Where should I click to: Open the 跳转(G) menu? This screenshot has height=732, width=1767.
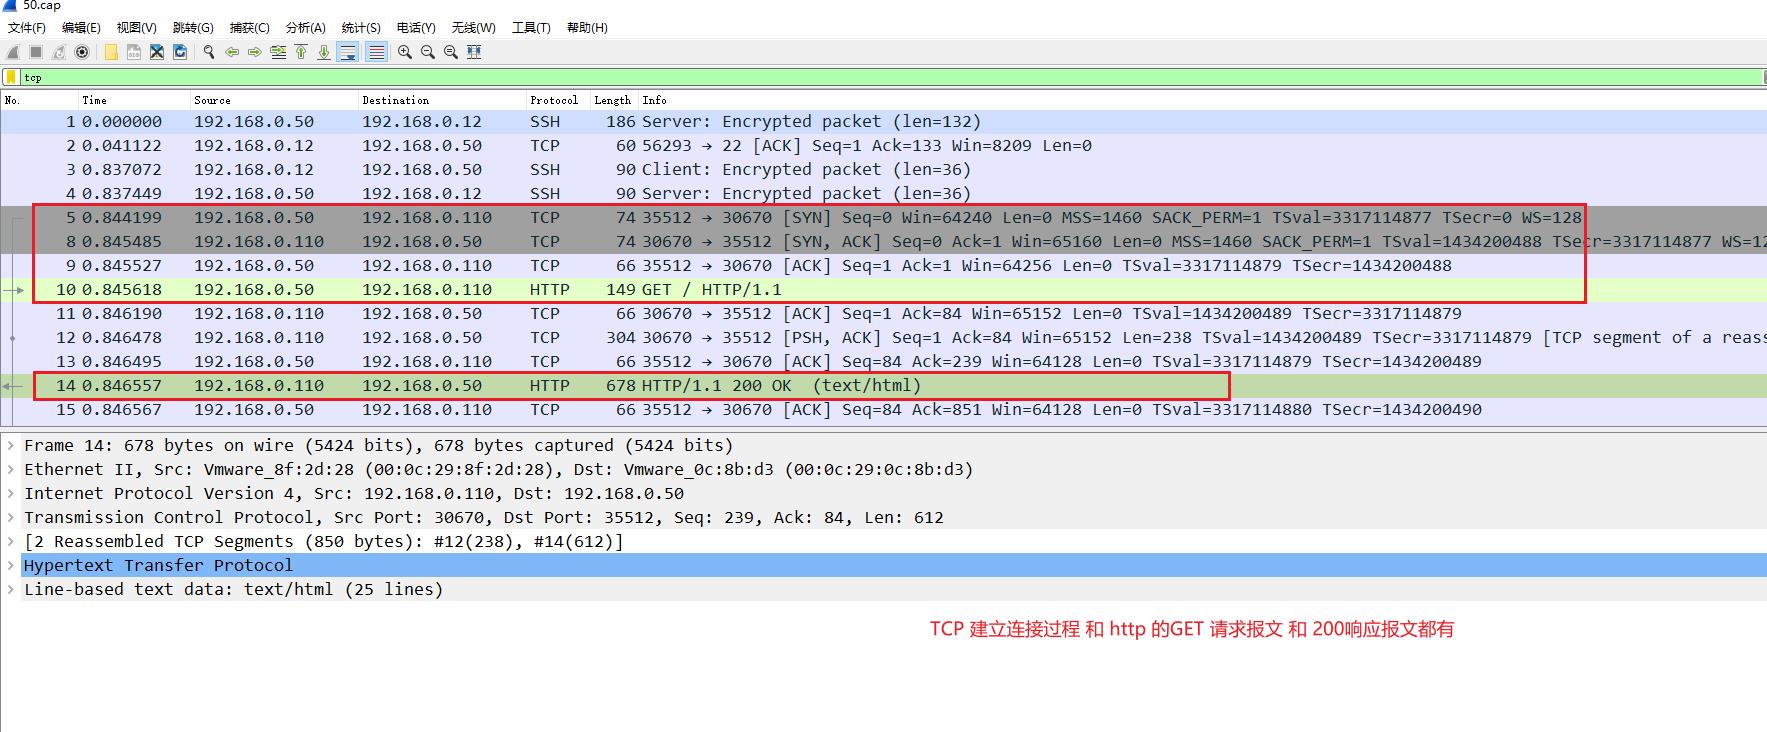coord(193,28)
